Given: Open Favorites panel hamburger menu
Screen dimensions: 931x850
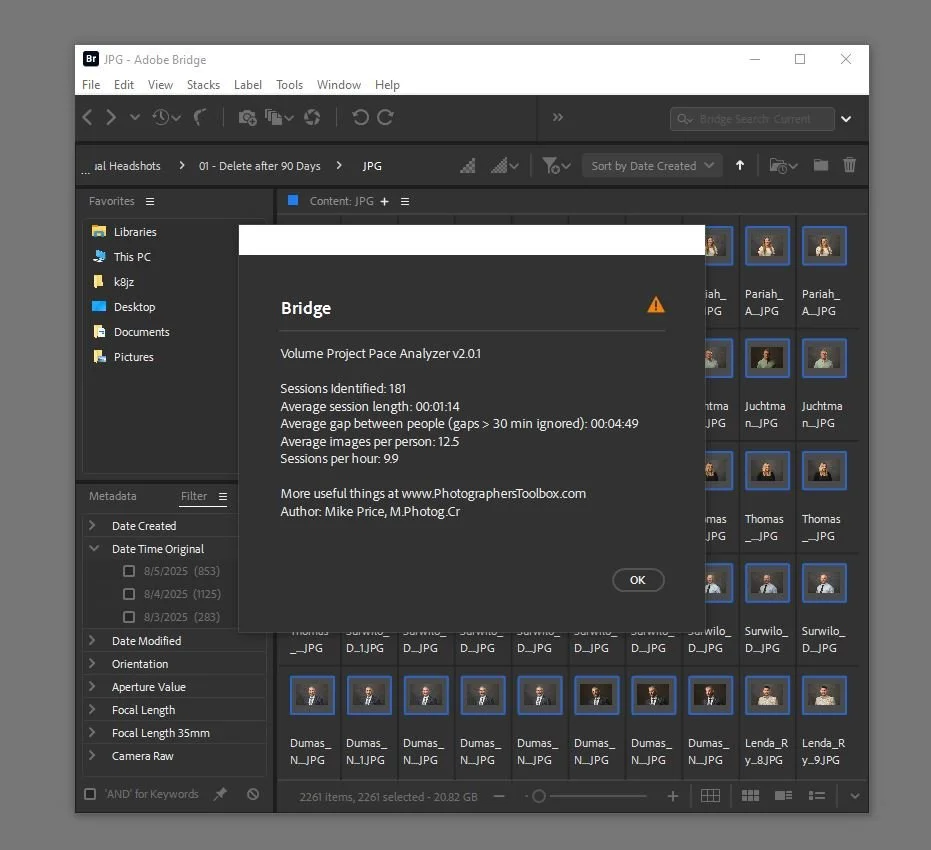Looking at the screenshot, I should 150,201.
